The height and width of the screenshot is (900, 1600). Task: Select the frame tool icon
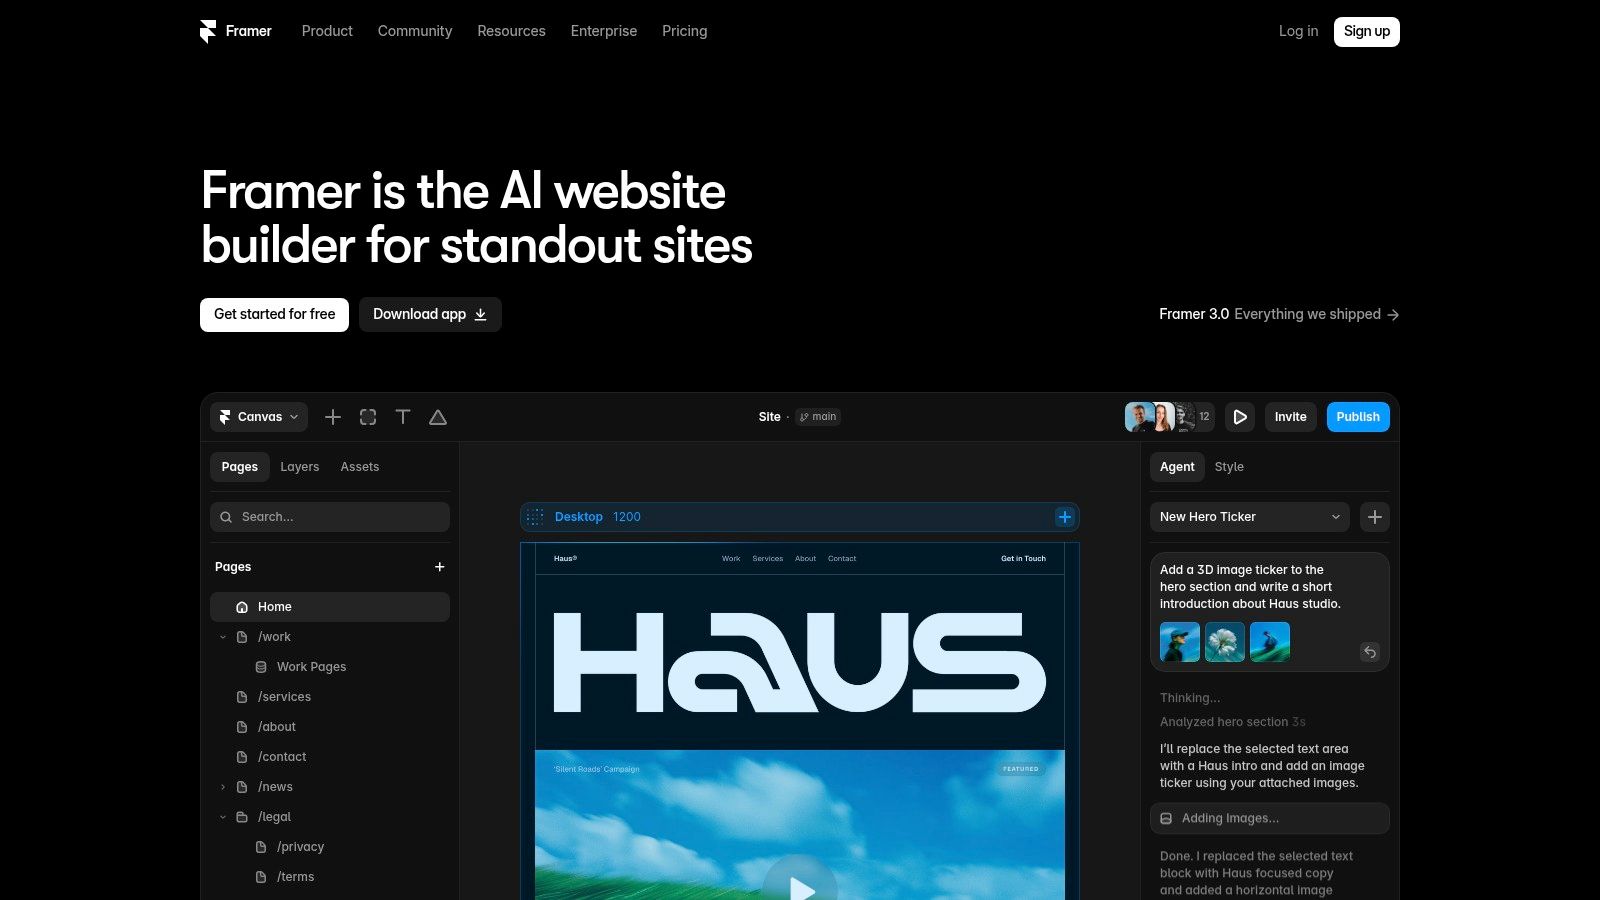point(368,417)
